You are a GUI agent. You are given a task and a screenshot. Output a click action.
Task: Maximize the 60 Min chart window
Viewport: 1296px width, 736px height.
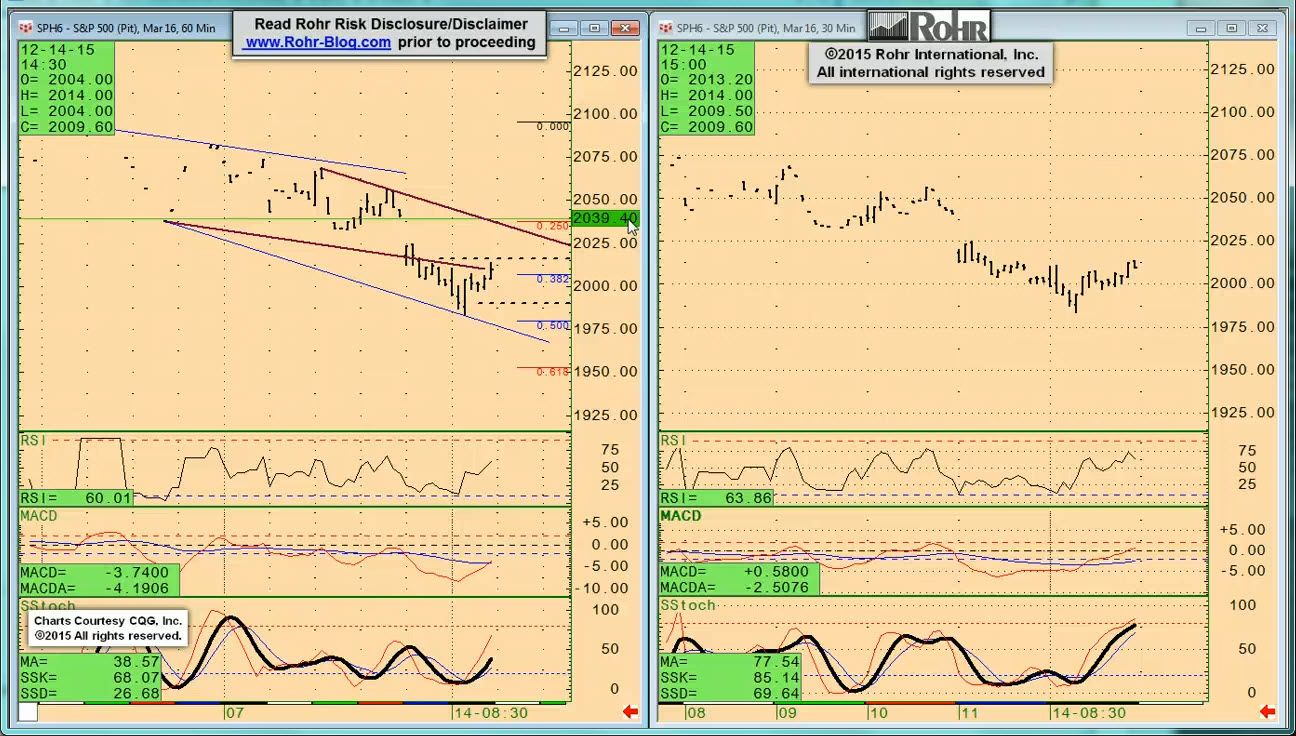click(594, 28)
